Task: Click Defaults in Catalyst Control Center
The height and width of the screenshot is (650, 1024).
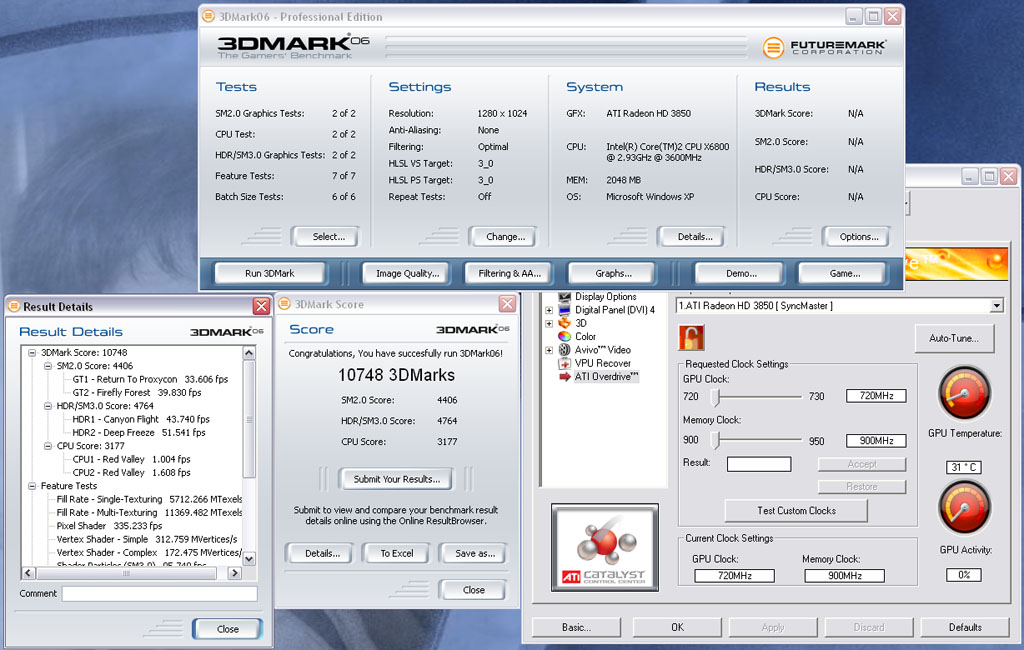Action: pyautogui.click(x=965, y=627)
